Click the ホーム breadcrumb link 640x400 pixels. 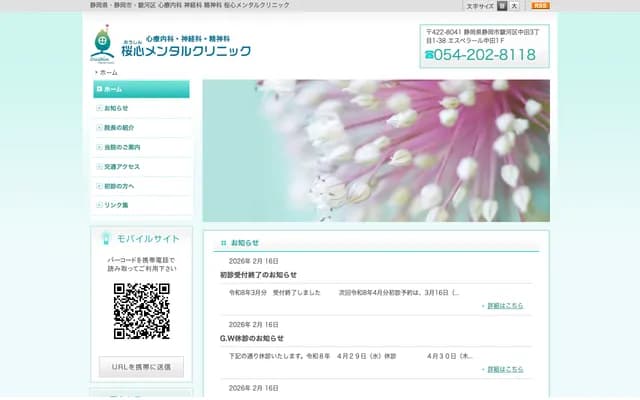pos(108,73)
